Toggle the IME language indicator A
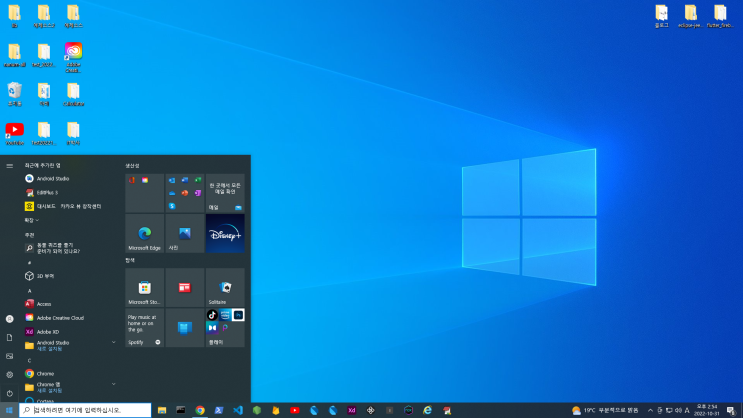Image resolution: width=743 pixels, height=418 pixels. coord(687,410)
